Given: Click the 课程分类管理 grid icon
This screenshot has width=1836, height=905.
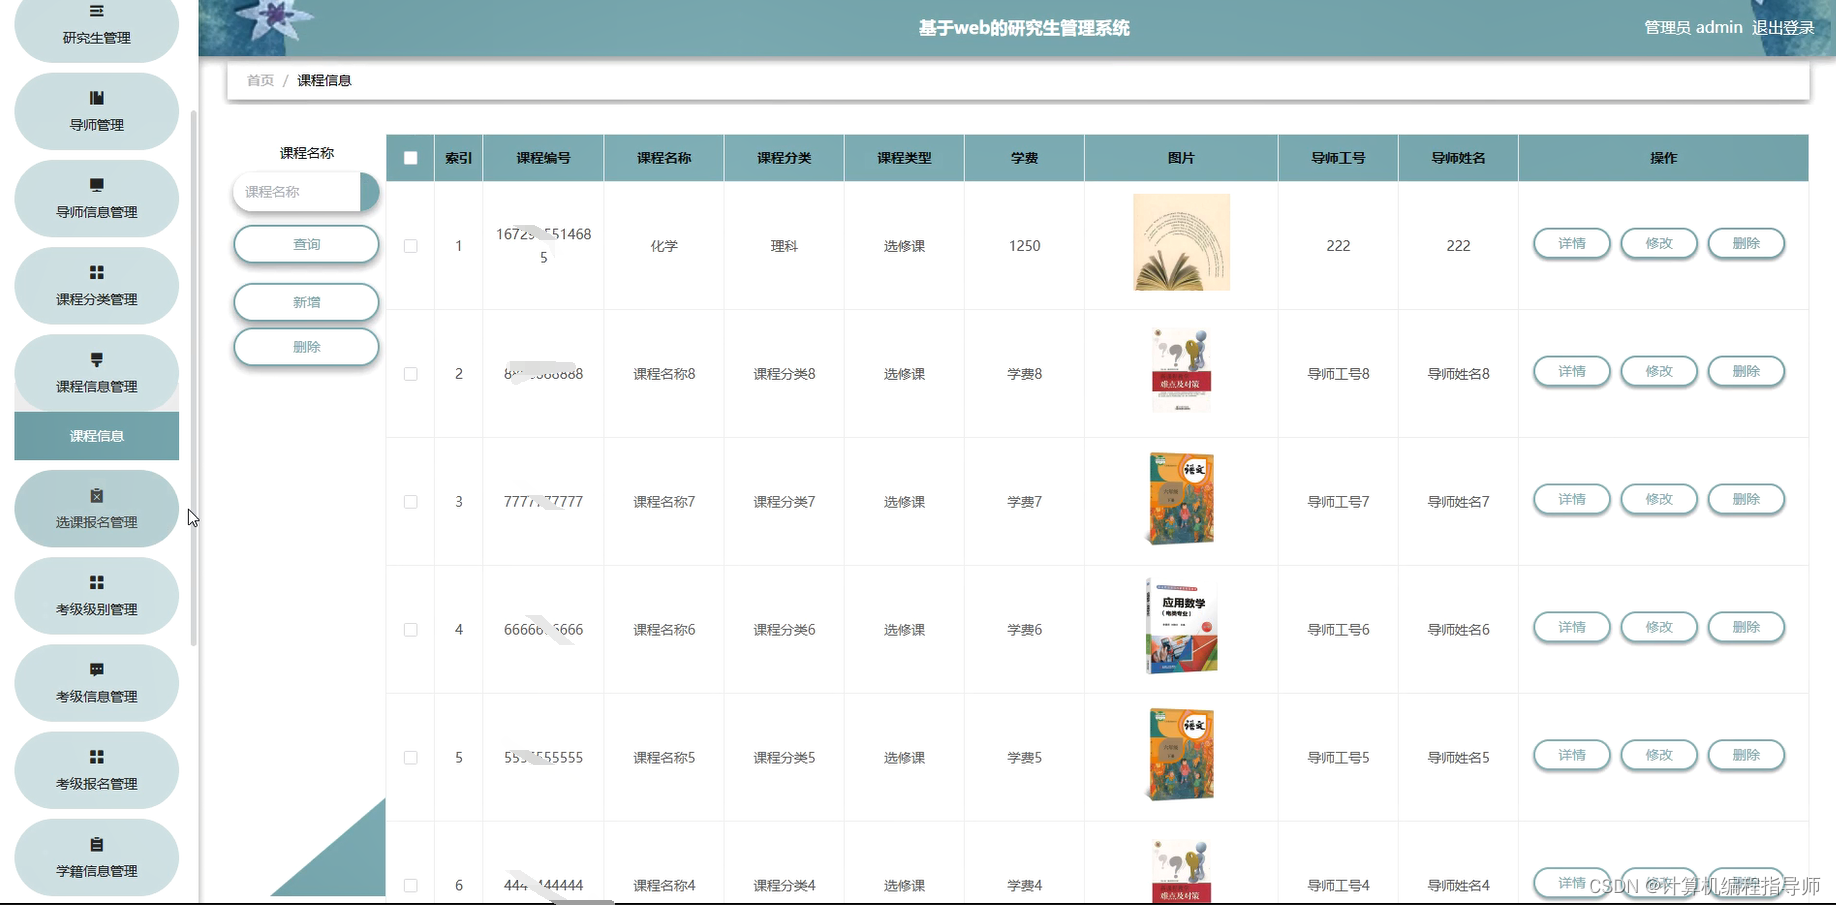Looking at the screenshot, I should coord(96,272).
